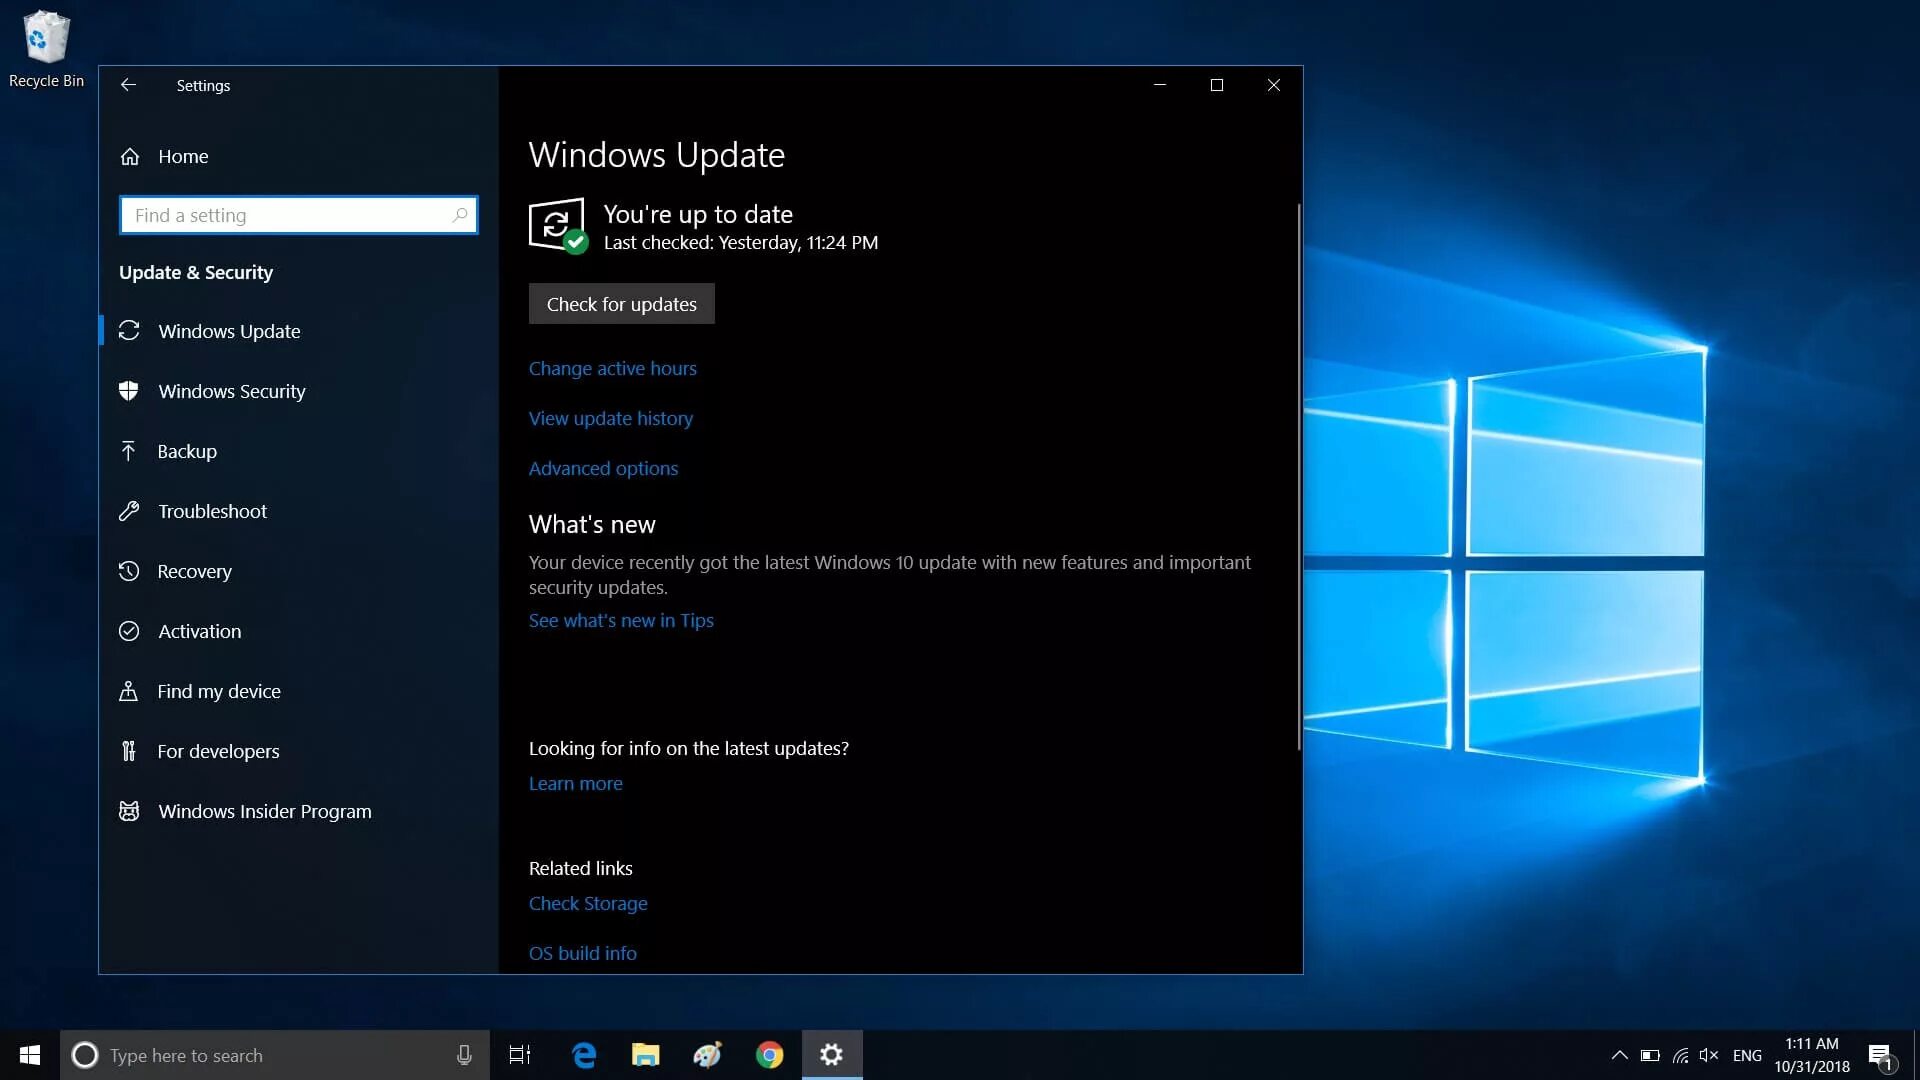
Task: Open Recovery settings
Action: pyautogui.click(x=195, y=570)
